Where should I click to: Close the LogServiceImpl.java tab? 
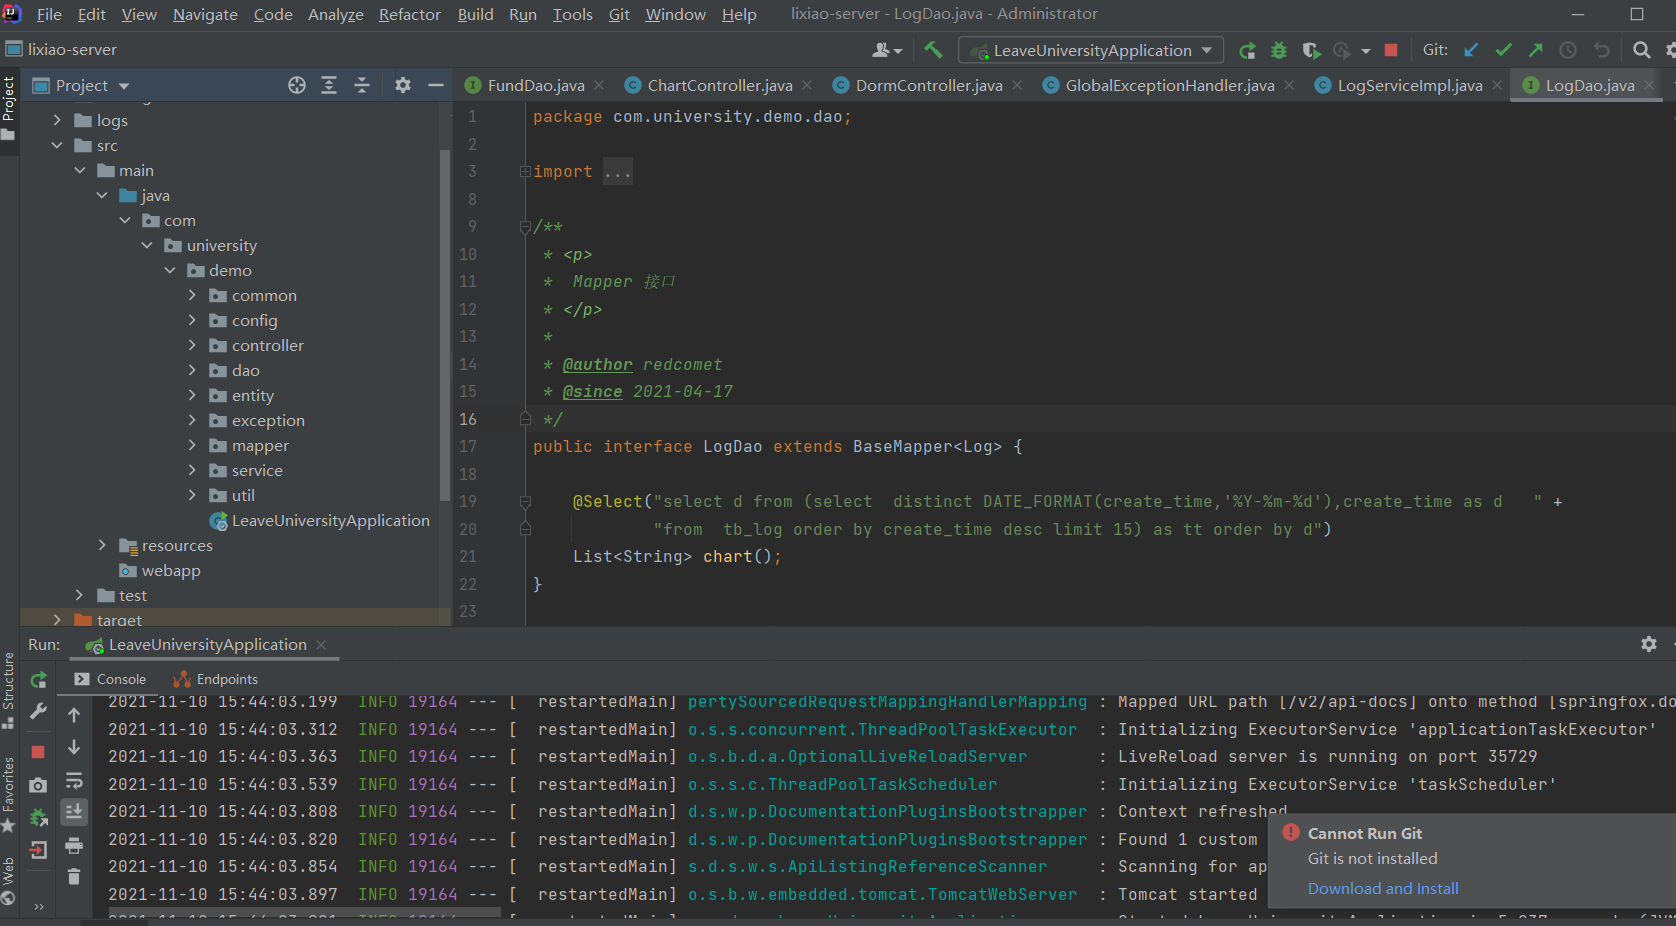click(x=1497, y=86)
